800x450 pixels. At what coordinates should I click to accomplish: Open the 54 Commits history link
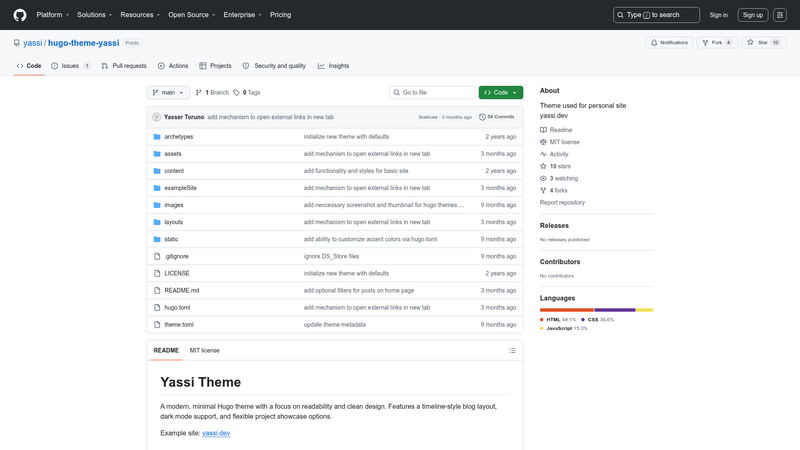496,117
